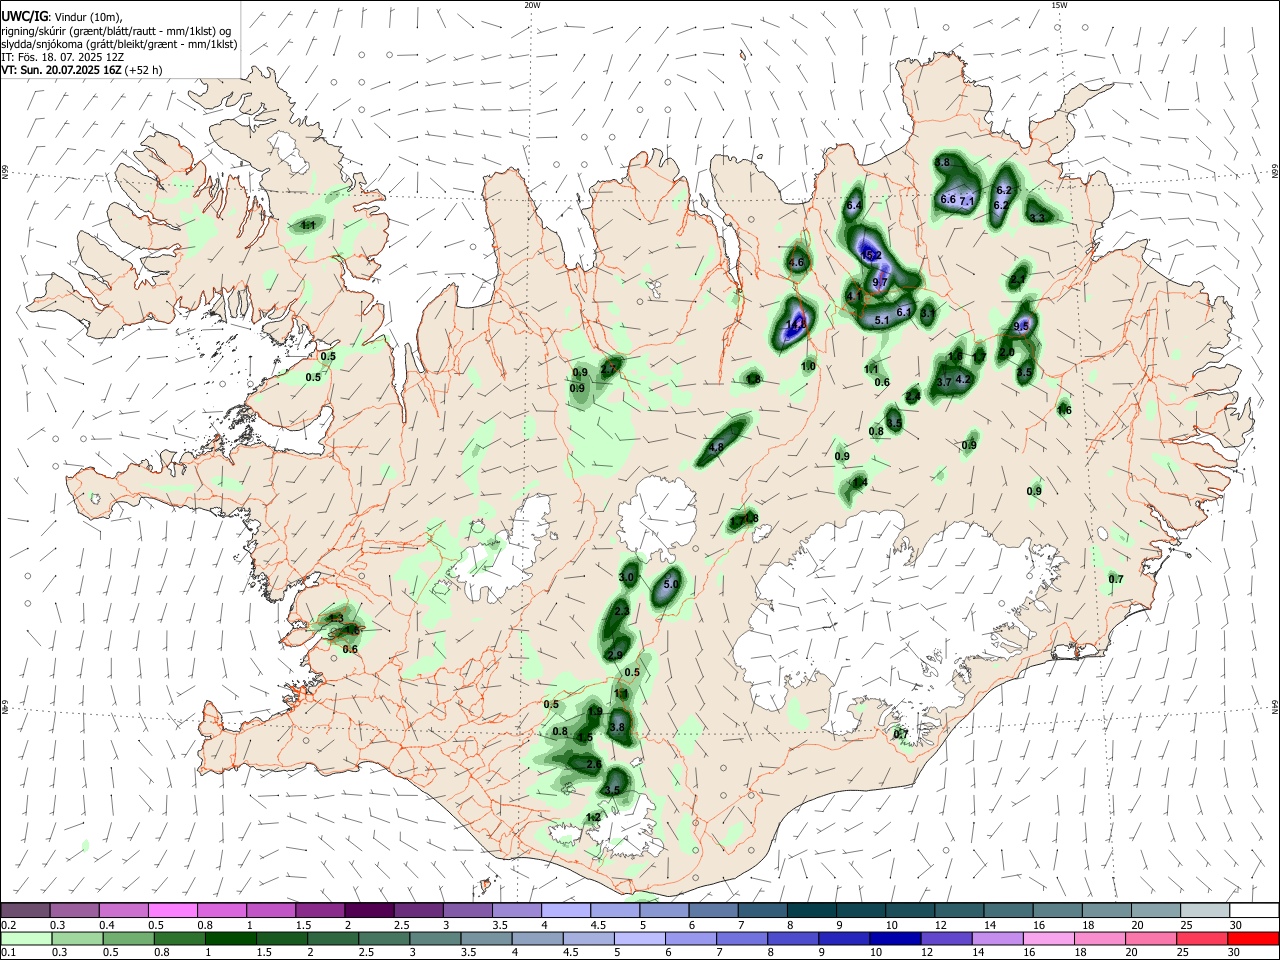Click the 2.6 precipitation value in the south
This screenshot has width=1280, height=960.
(593, 765)
